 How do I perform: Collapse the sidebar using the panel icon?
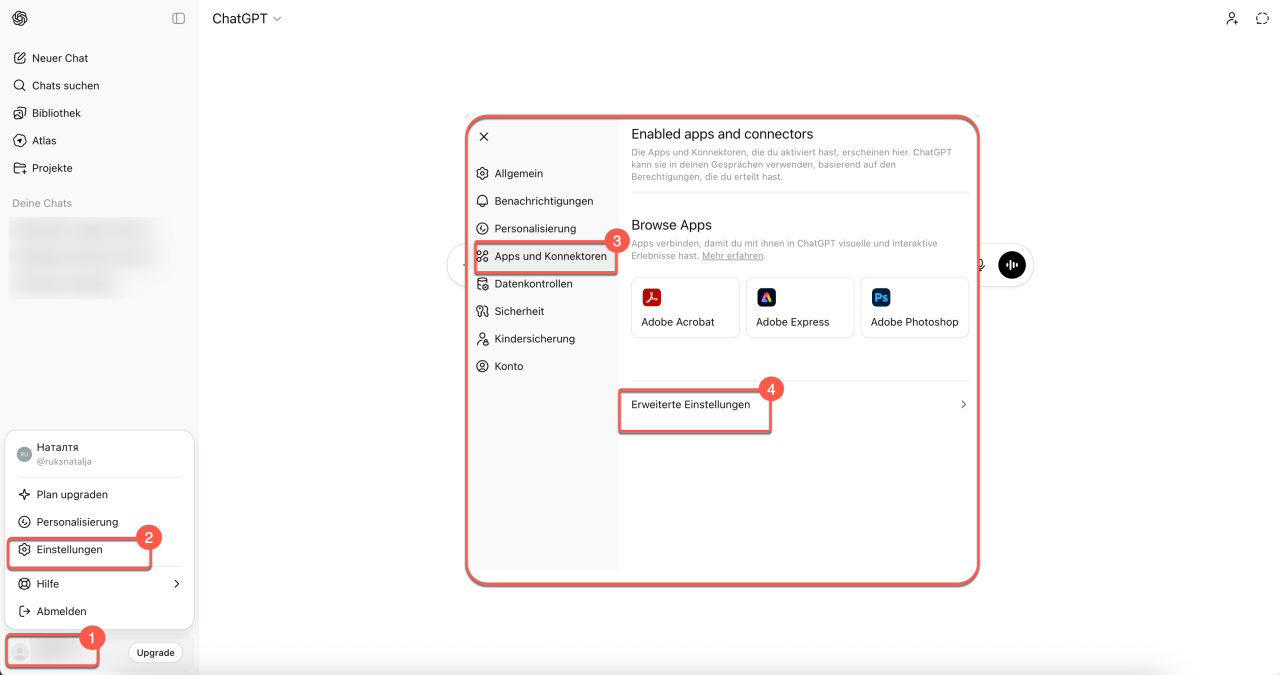tap(179, 18)
